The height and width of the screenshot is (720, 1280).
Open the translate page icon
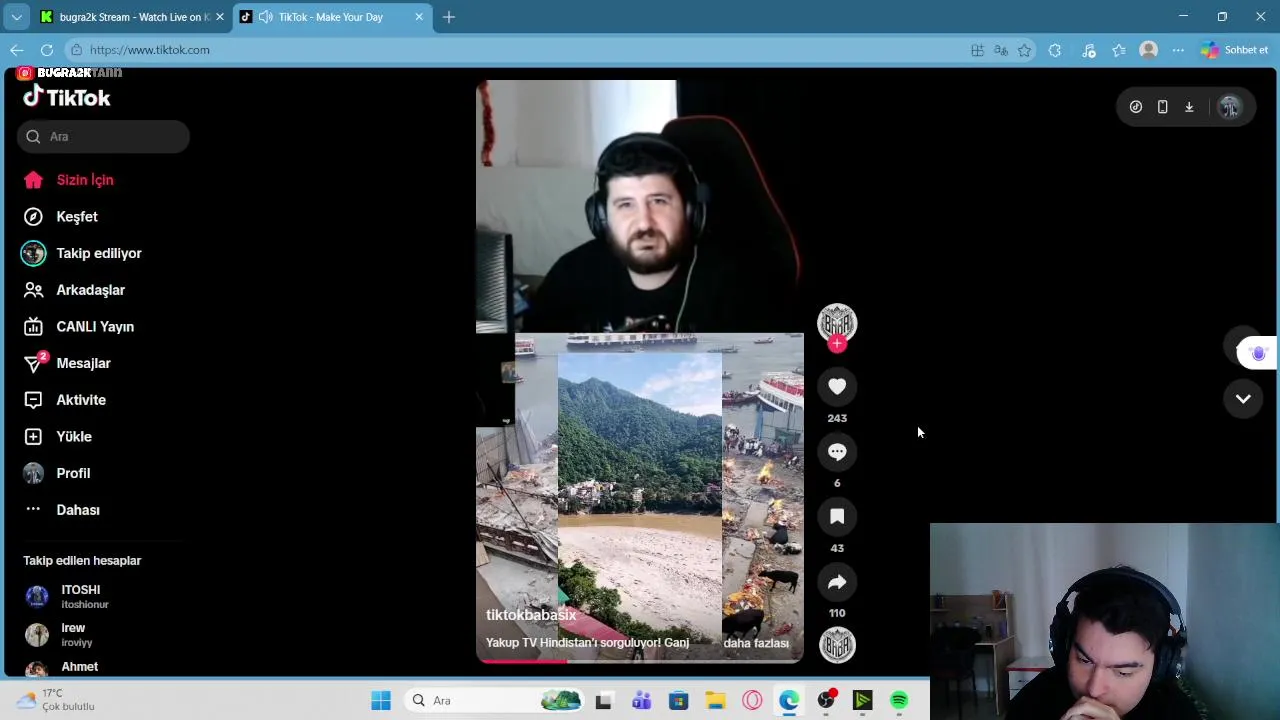pos(1001,50)
